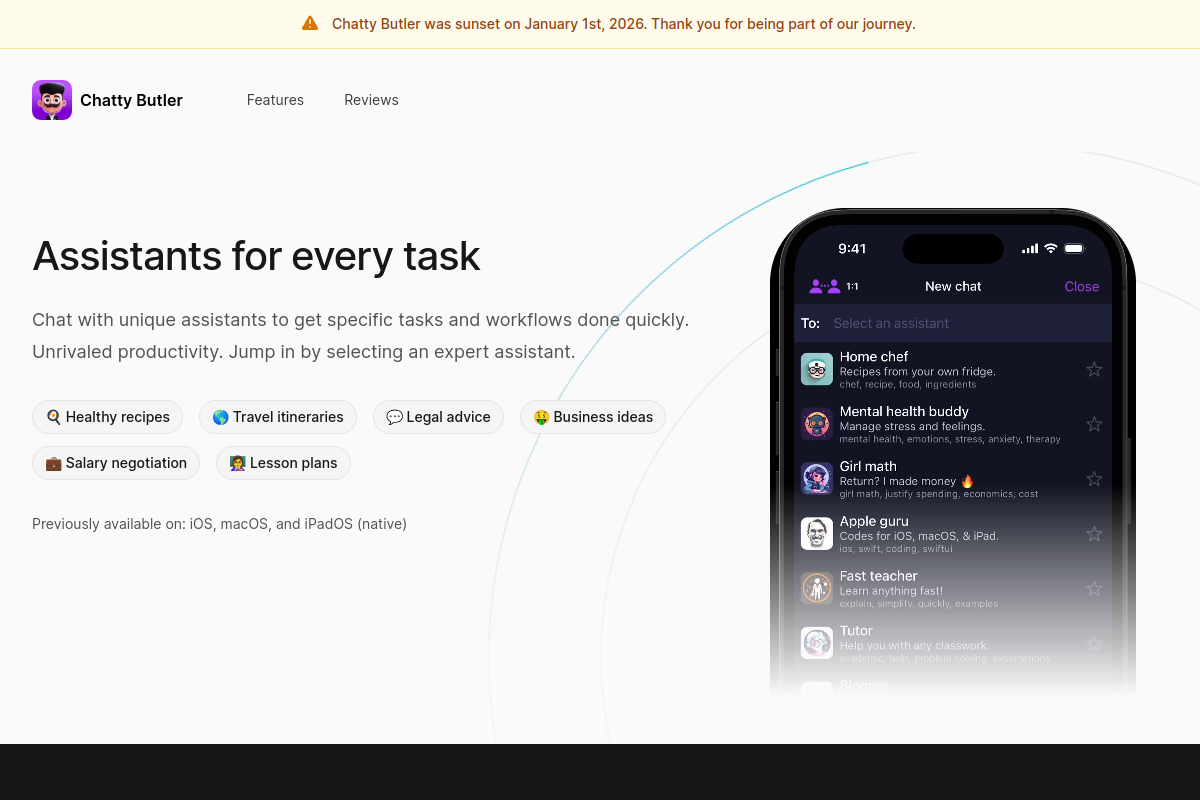Image resolution: width=1200 pixels, height=800 pixels.
Task: Click the sunset announcement banner text
Action: point(624,24)
